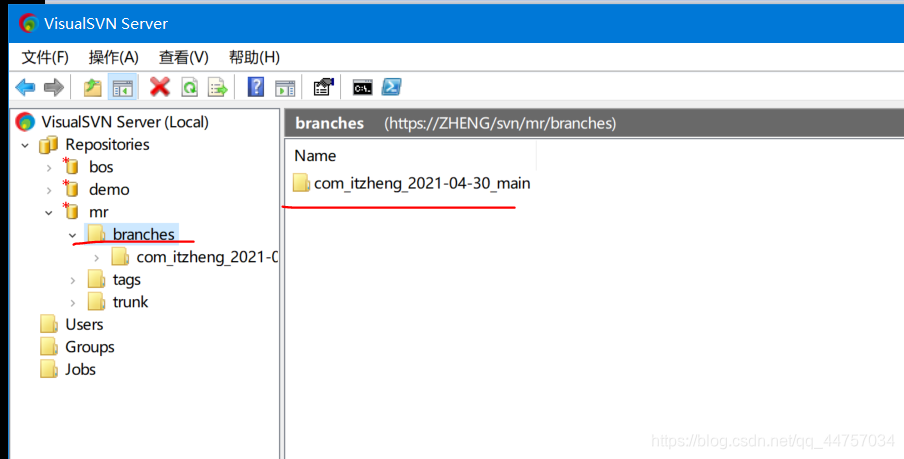The height and width of the screenshot is (459, 904).
Task: Select the Users node in the tree
Action: point(84,324)
